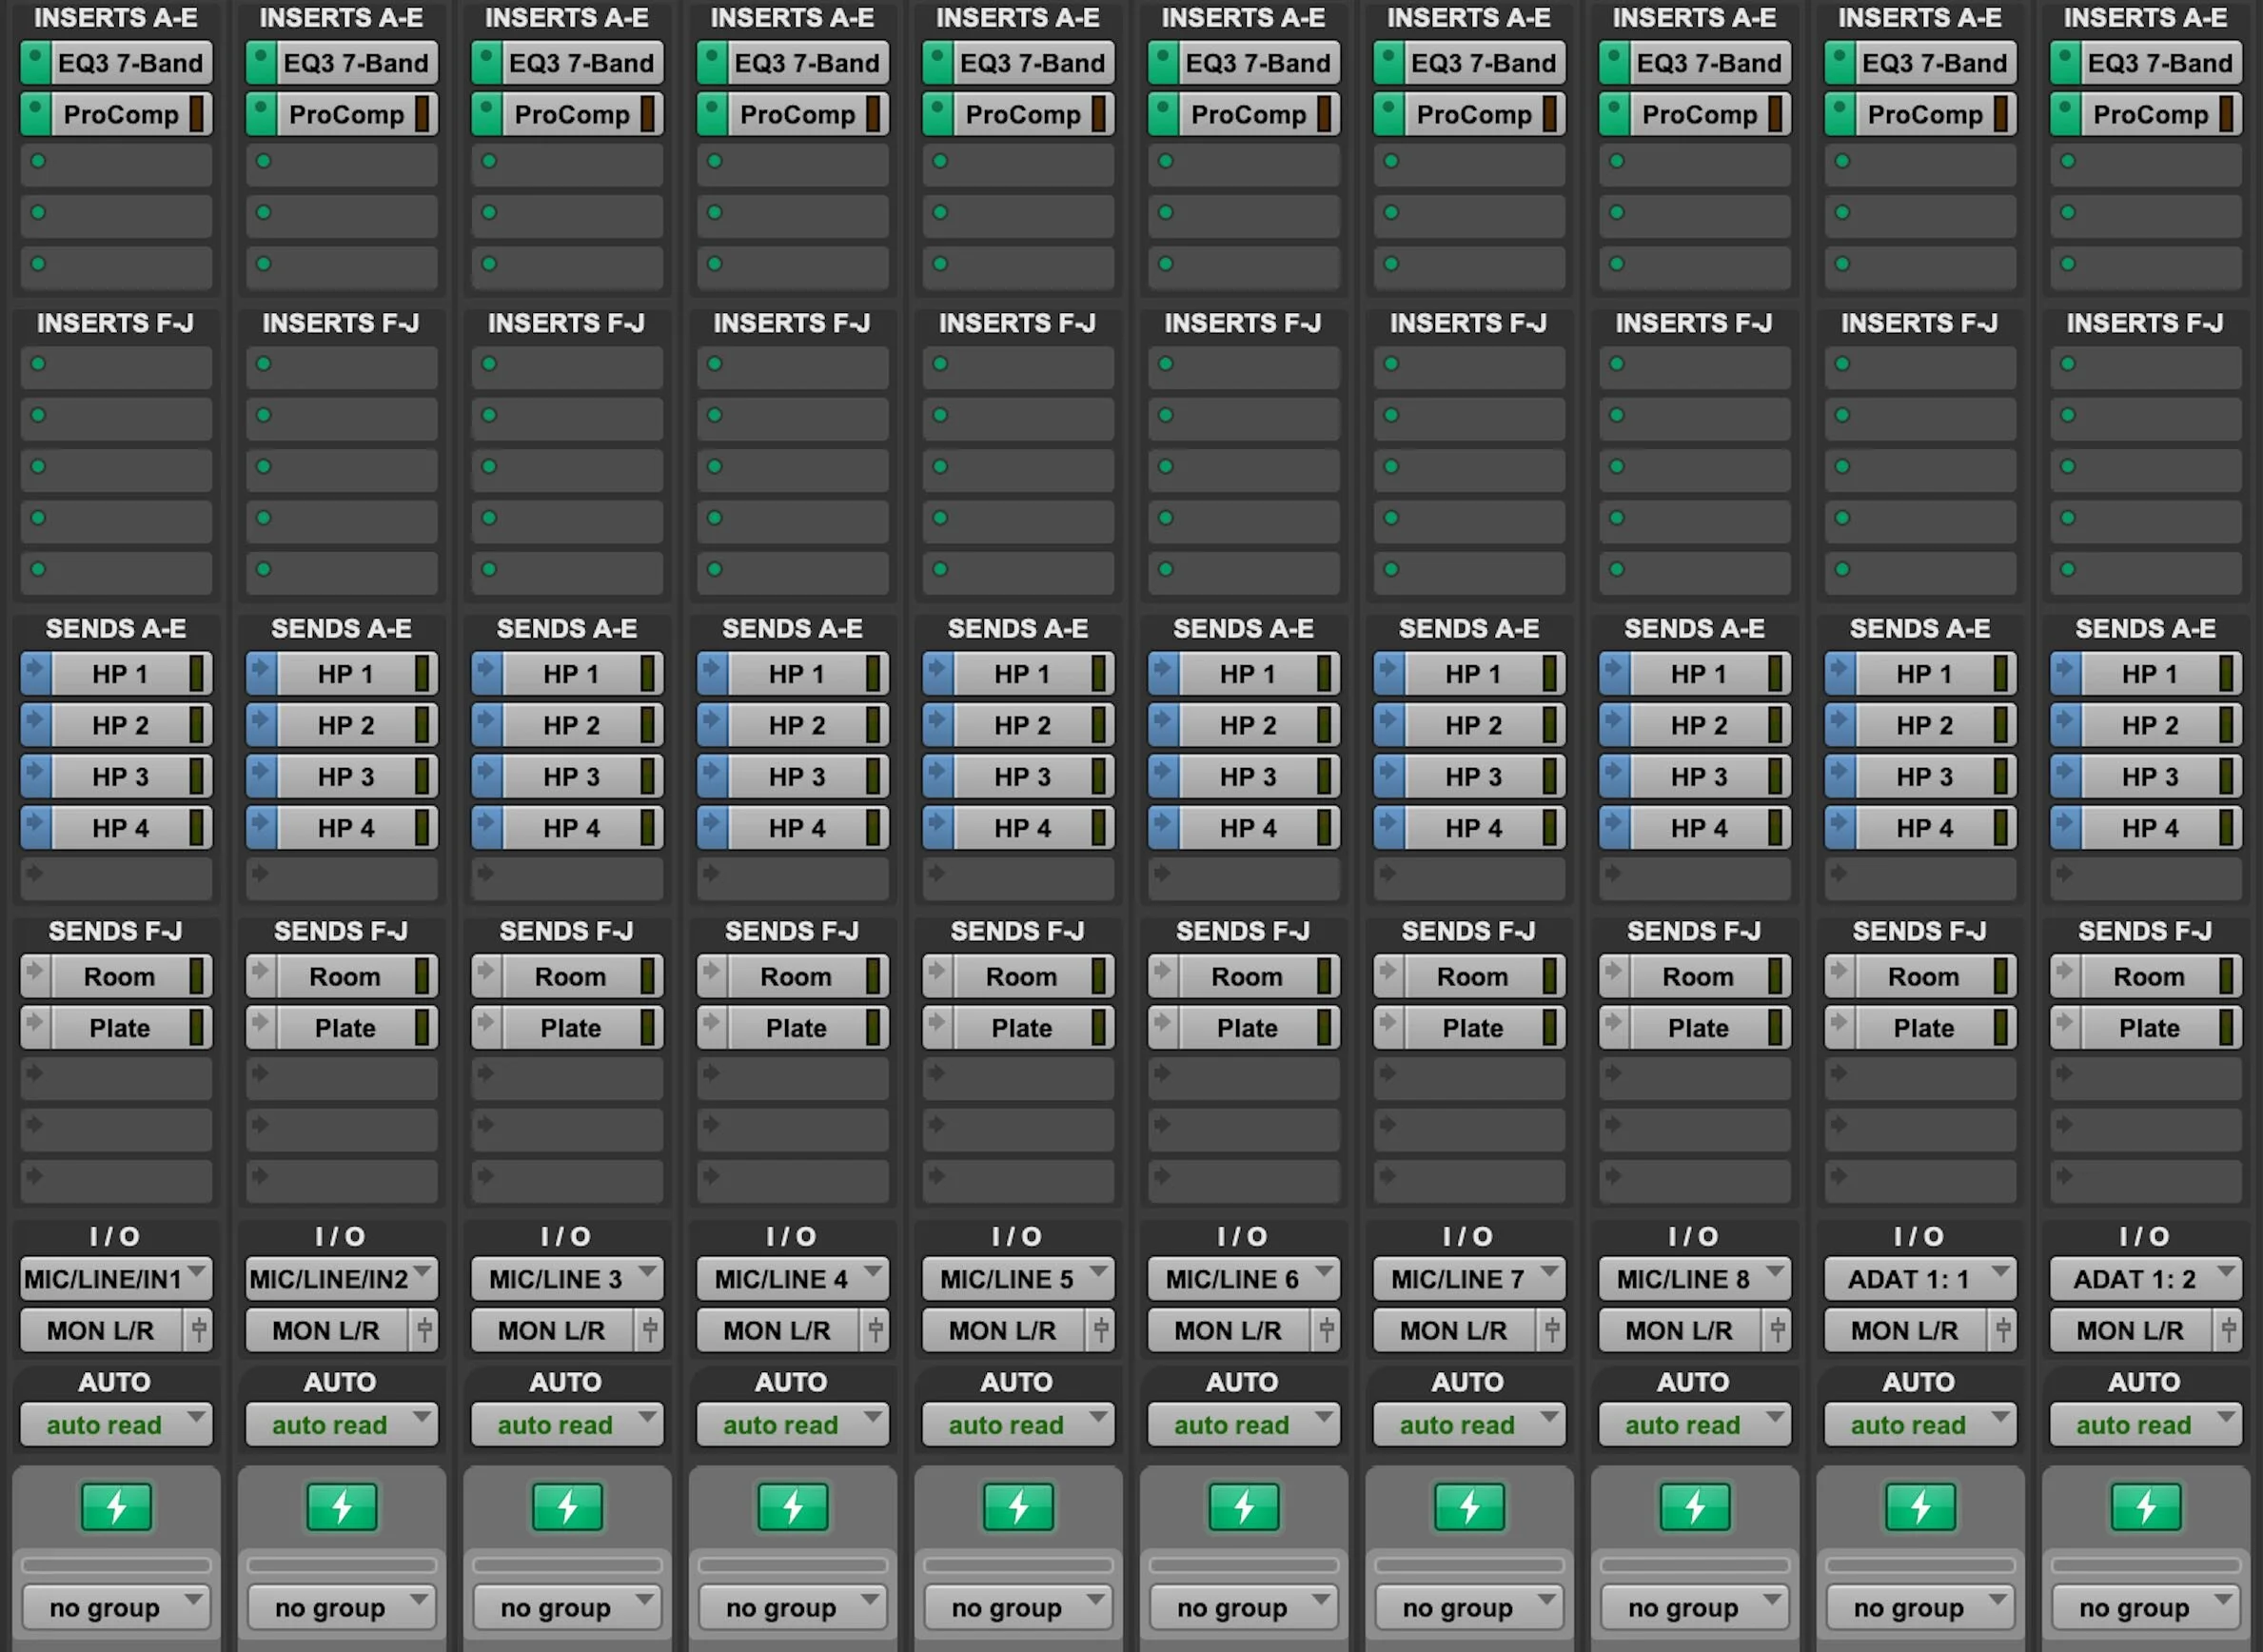Click the blue arrow icon of the HP 1 send on the MIC/LINE/IN2 strip

click(x=261, y=673)
